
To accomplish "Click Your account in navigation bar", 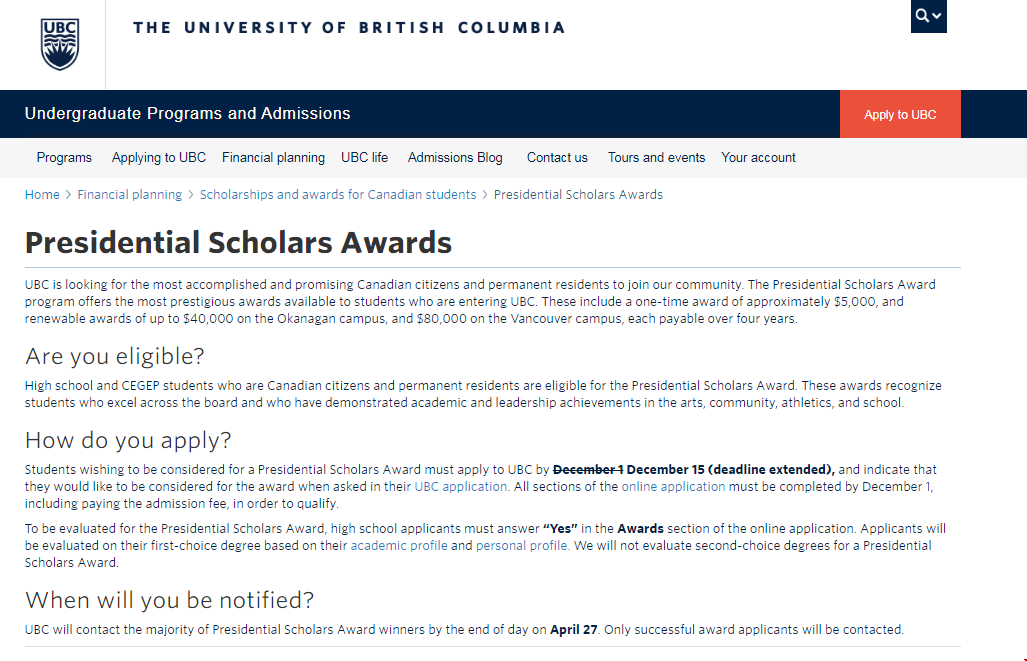I will [758, 158].
